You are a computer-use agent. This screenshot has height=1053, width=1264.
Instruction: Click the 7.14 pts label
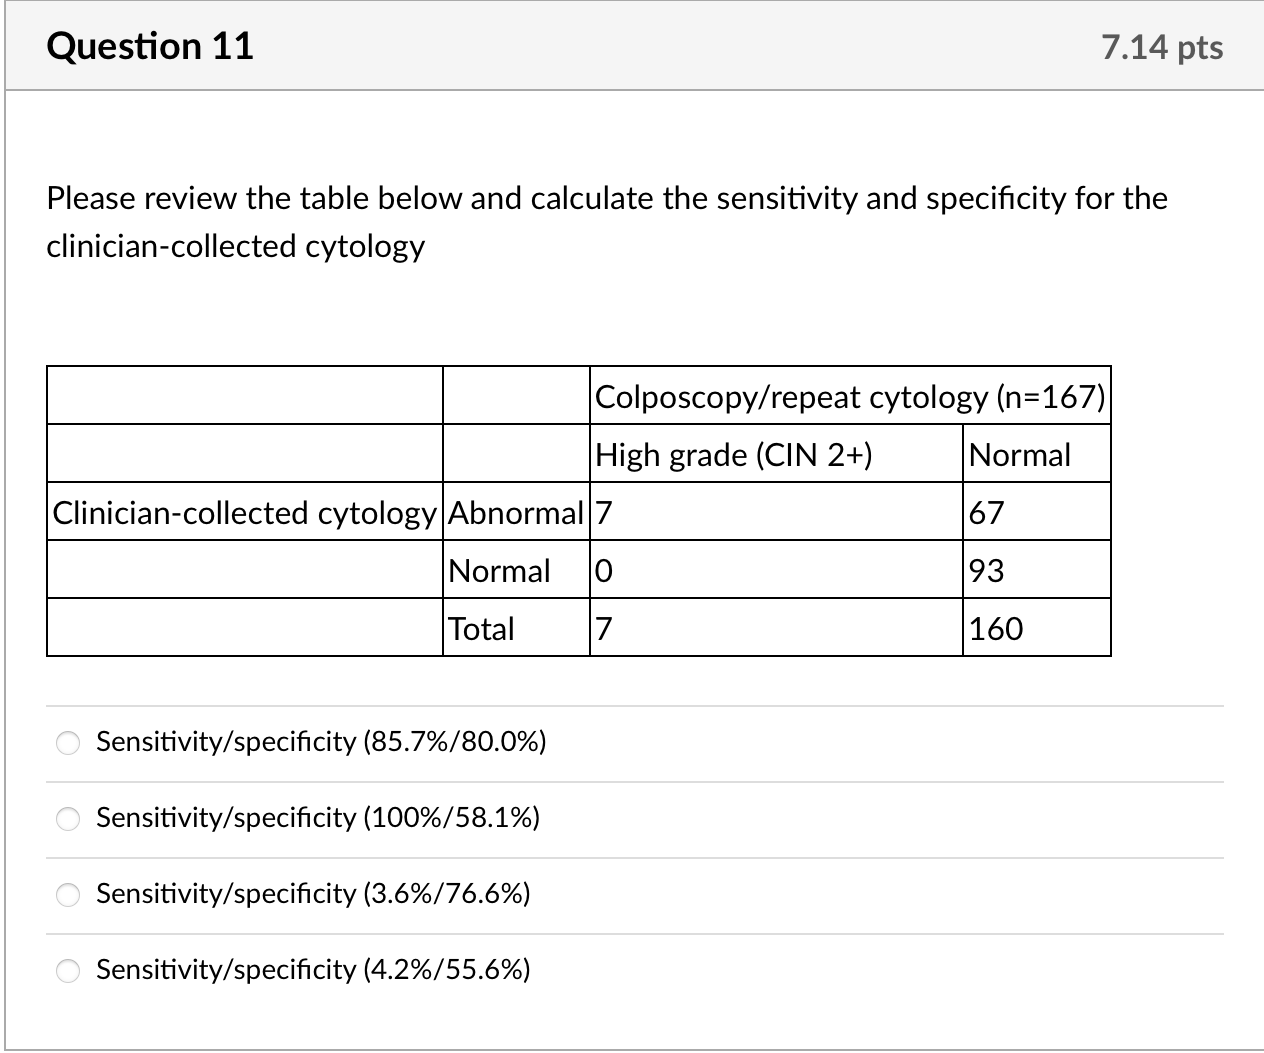click(x=1163, y=45)
